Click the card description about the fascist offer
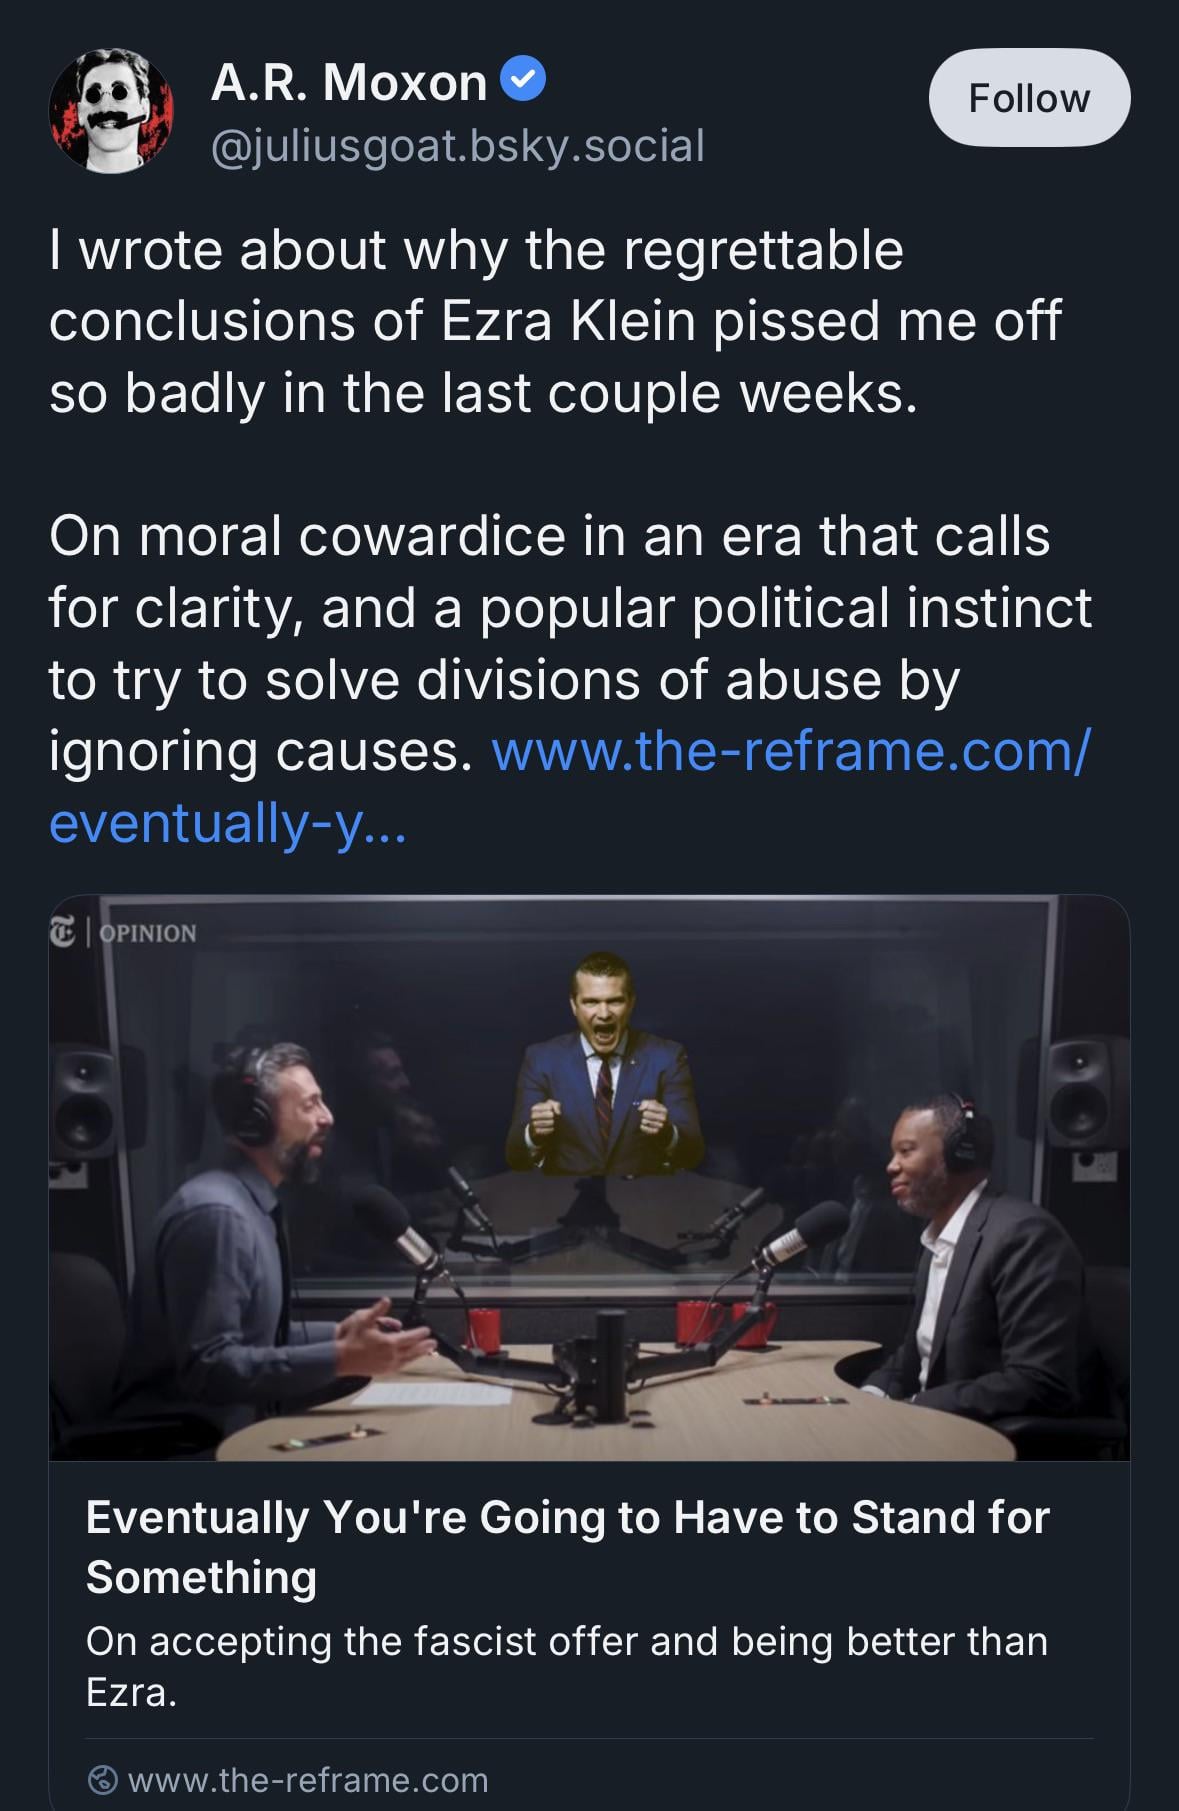 567,1666
